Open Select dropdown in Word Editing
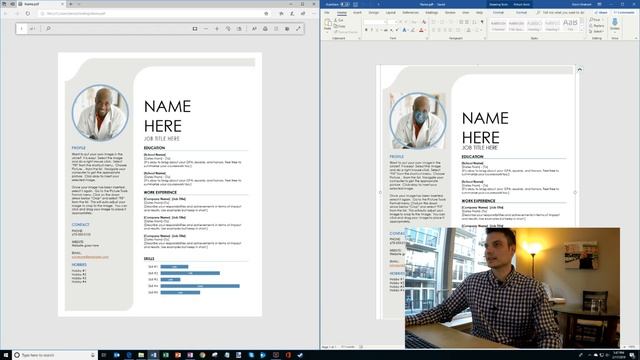The height and width of the screenshot is (360, 640). (x=596, y=31)
